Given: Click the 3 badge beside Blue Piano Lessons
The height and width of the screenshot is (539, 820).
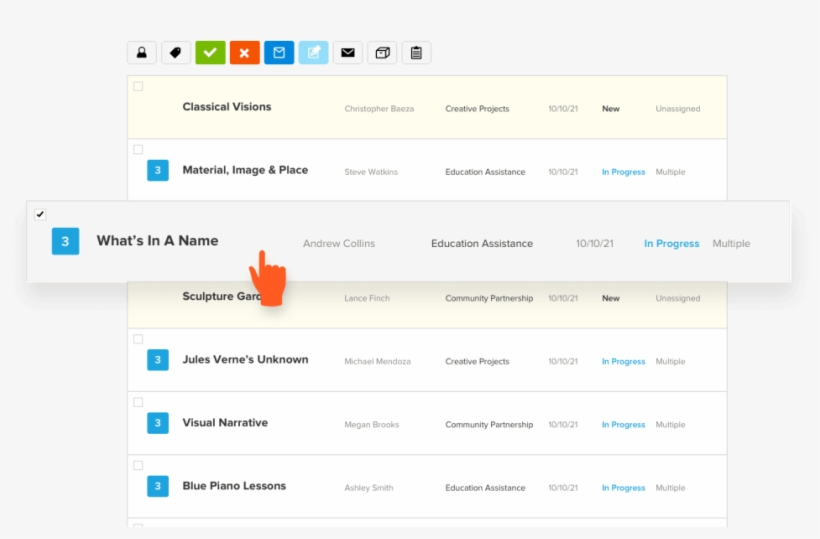Looking at the screenshot, I should pos(157,486).
